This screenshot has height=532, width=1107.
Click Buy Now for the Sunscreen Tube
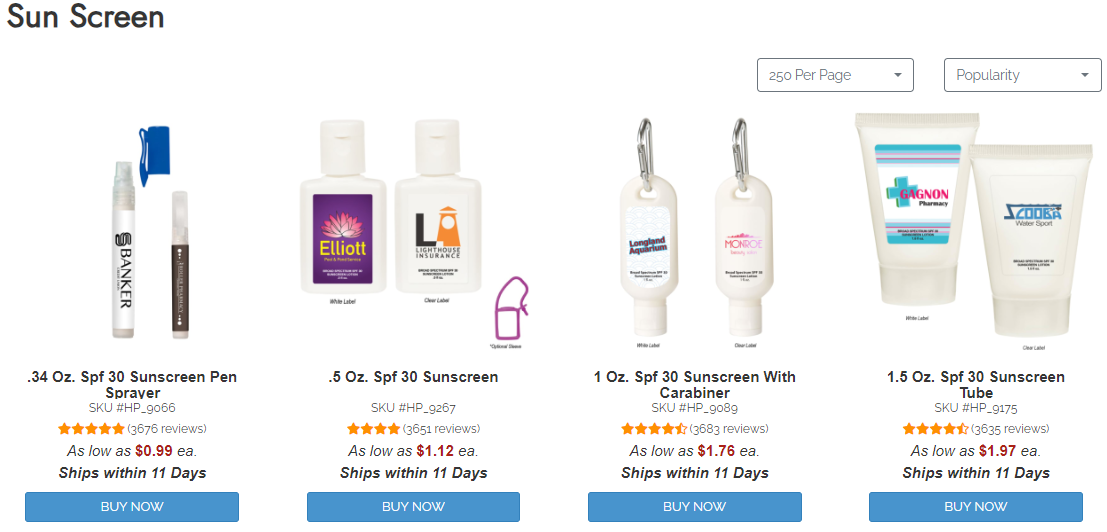coord(976,507)
